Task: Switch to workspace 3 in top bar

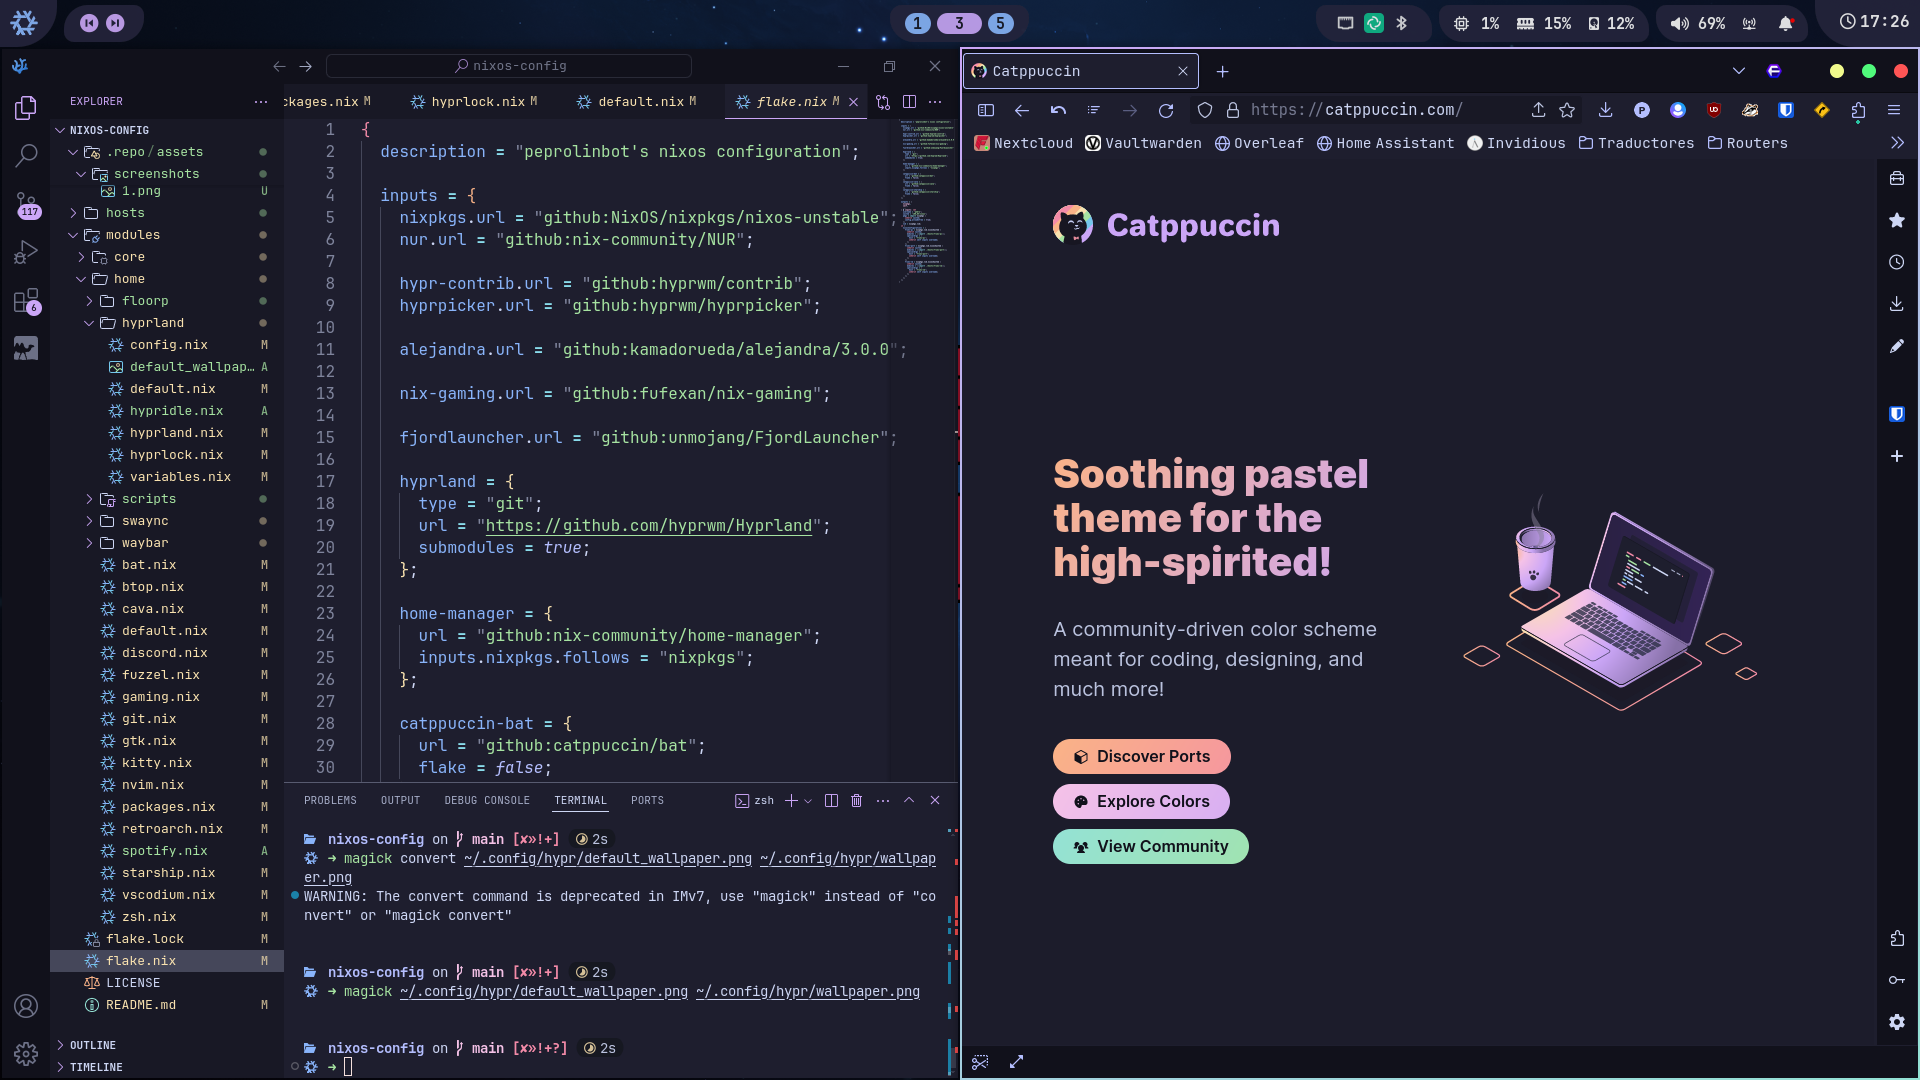Action: tap(959, 23)
